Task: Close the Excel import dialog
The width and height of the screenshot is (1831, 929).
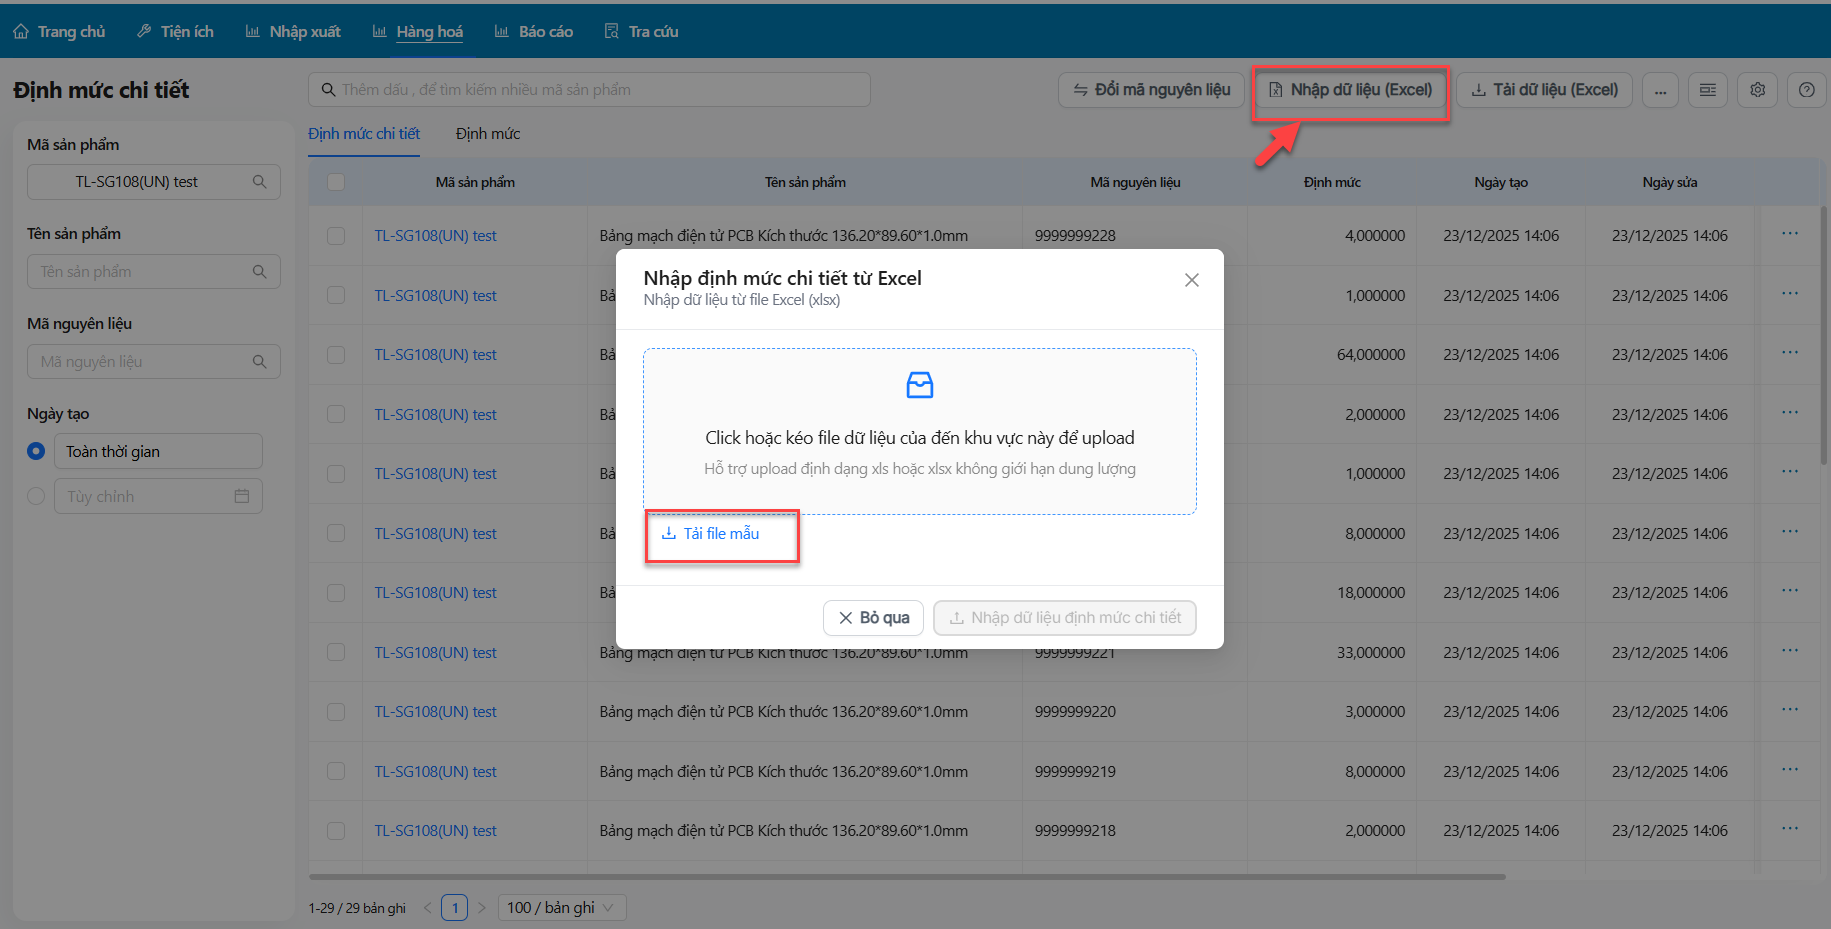Action: tap(1191, 280)
